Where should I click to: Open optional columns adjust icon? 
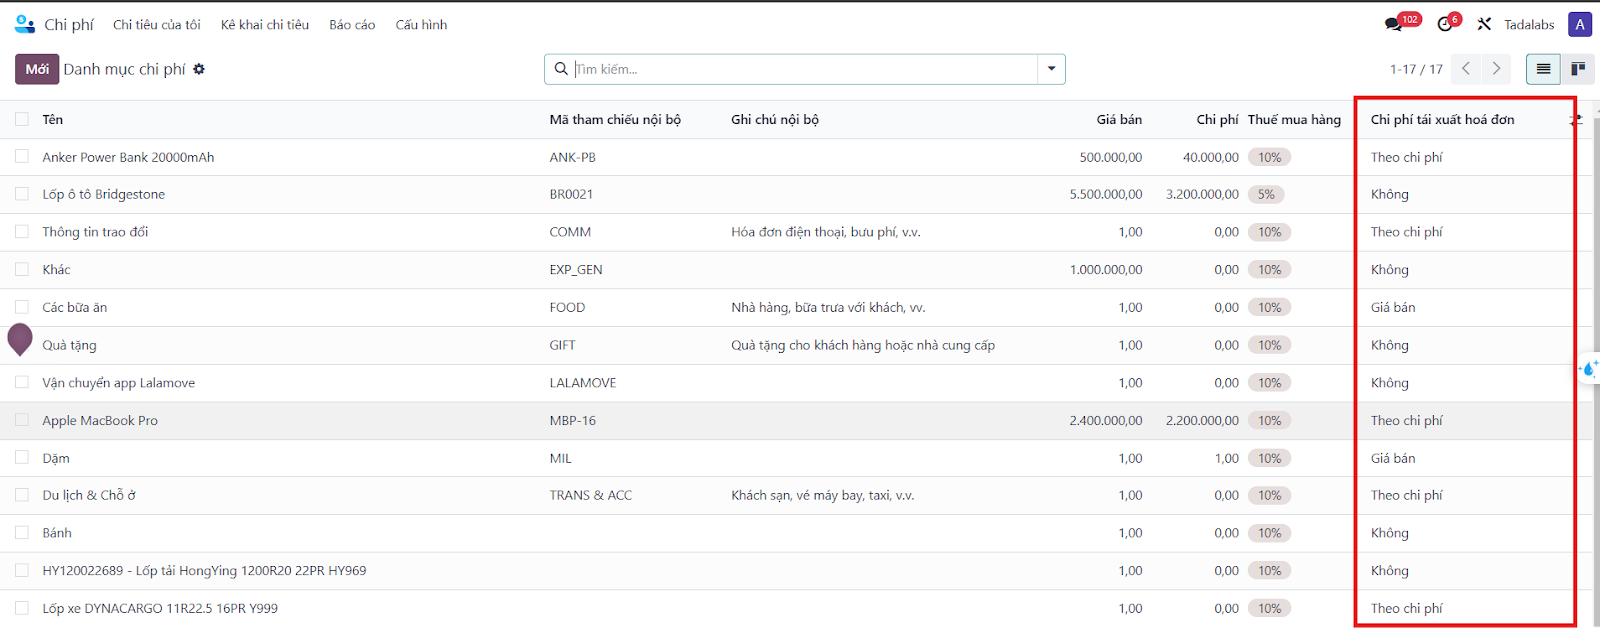1576,120
